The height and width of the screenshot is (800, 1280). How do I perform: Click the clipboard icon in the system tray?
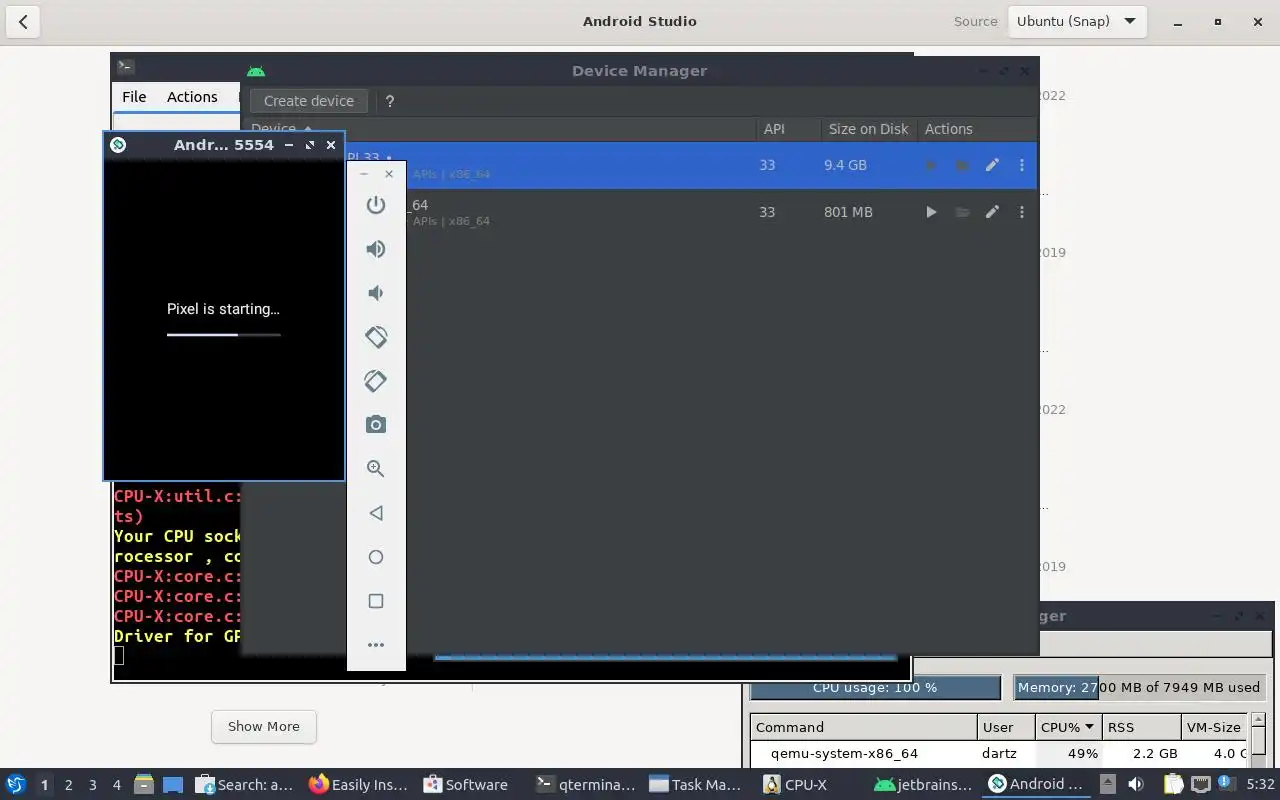(x=1171, y=785)
